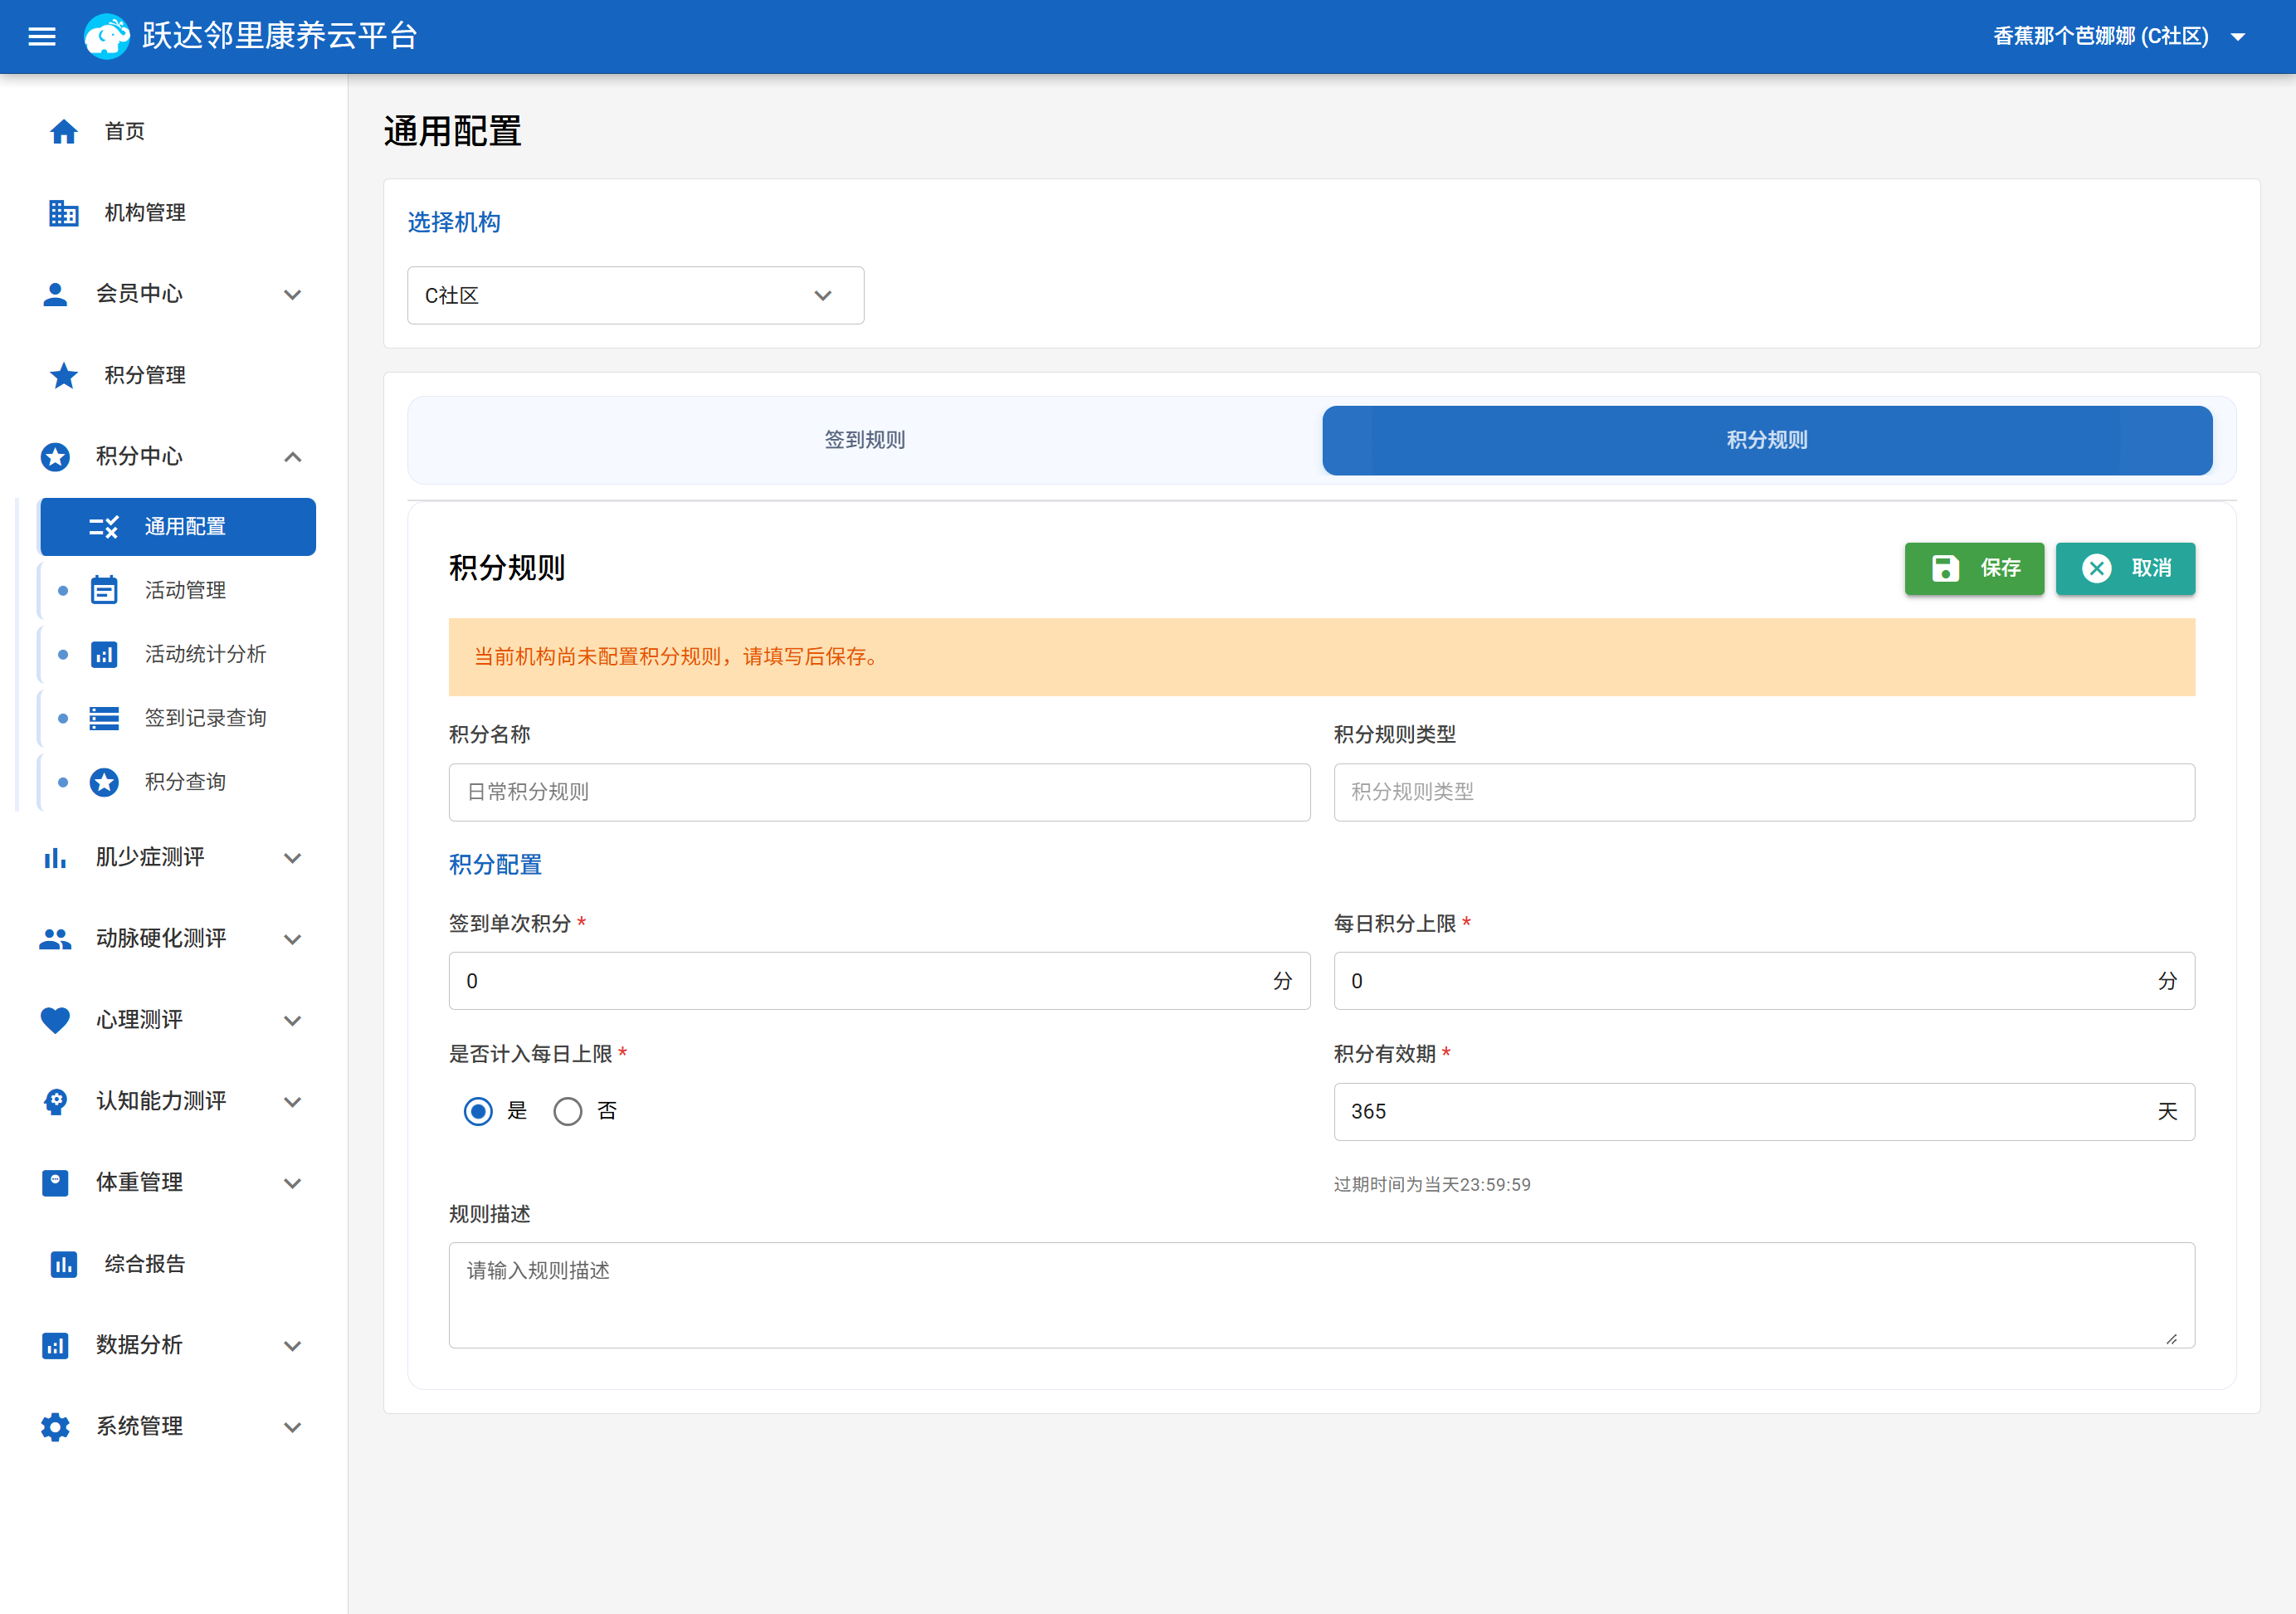Open 积分查询 submenu item
The width and height of the screenshot is (2296, 1614).
point(177,782)
